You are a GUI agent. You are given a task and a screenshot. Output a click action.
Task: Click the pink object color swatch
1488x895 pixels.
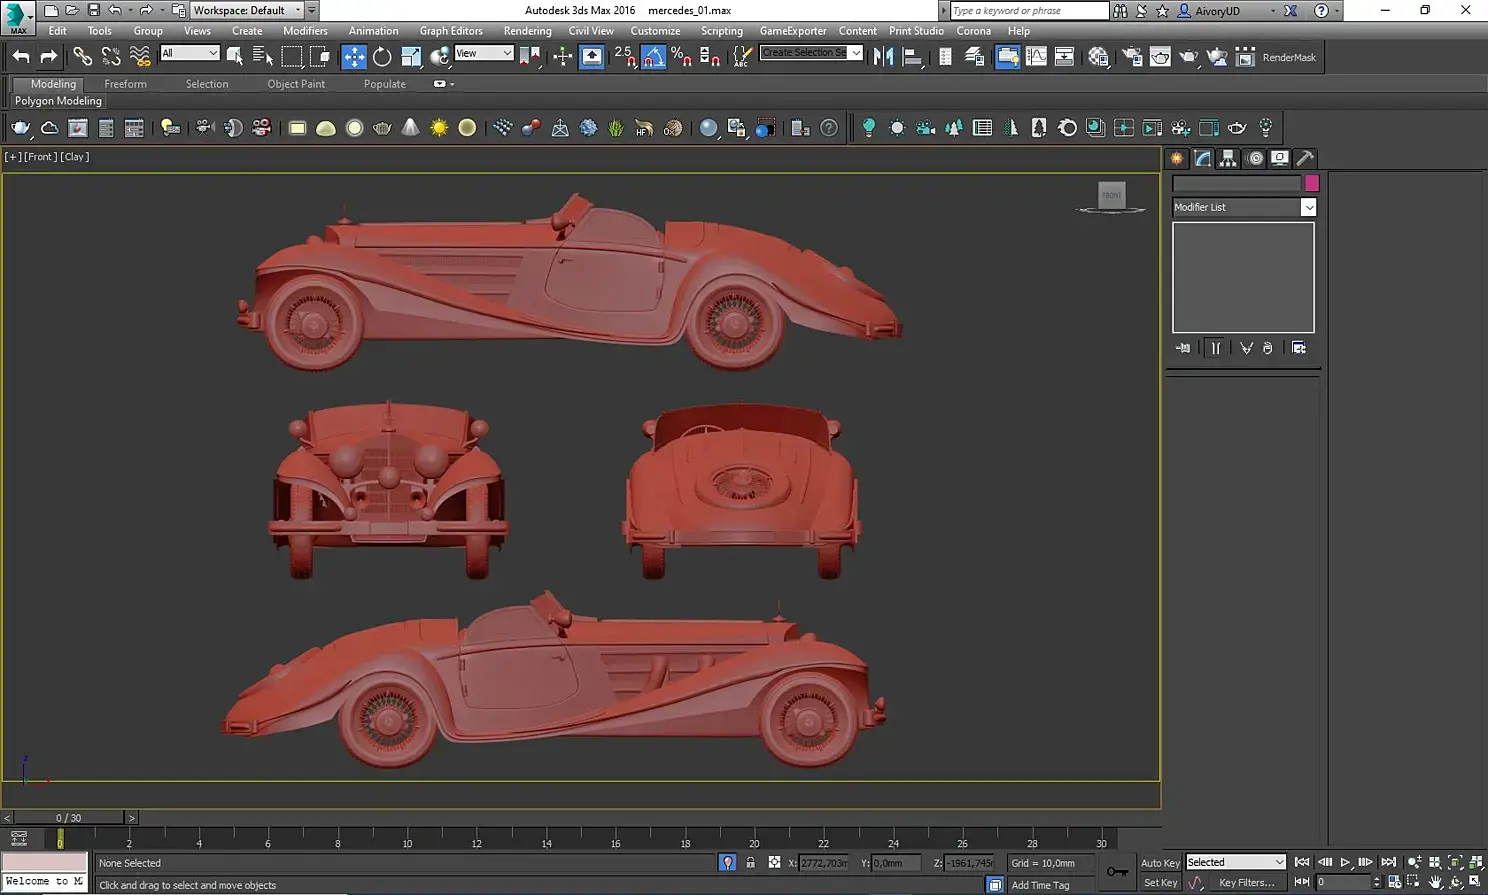point(1312,183)
